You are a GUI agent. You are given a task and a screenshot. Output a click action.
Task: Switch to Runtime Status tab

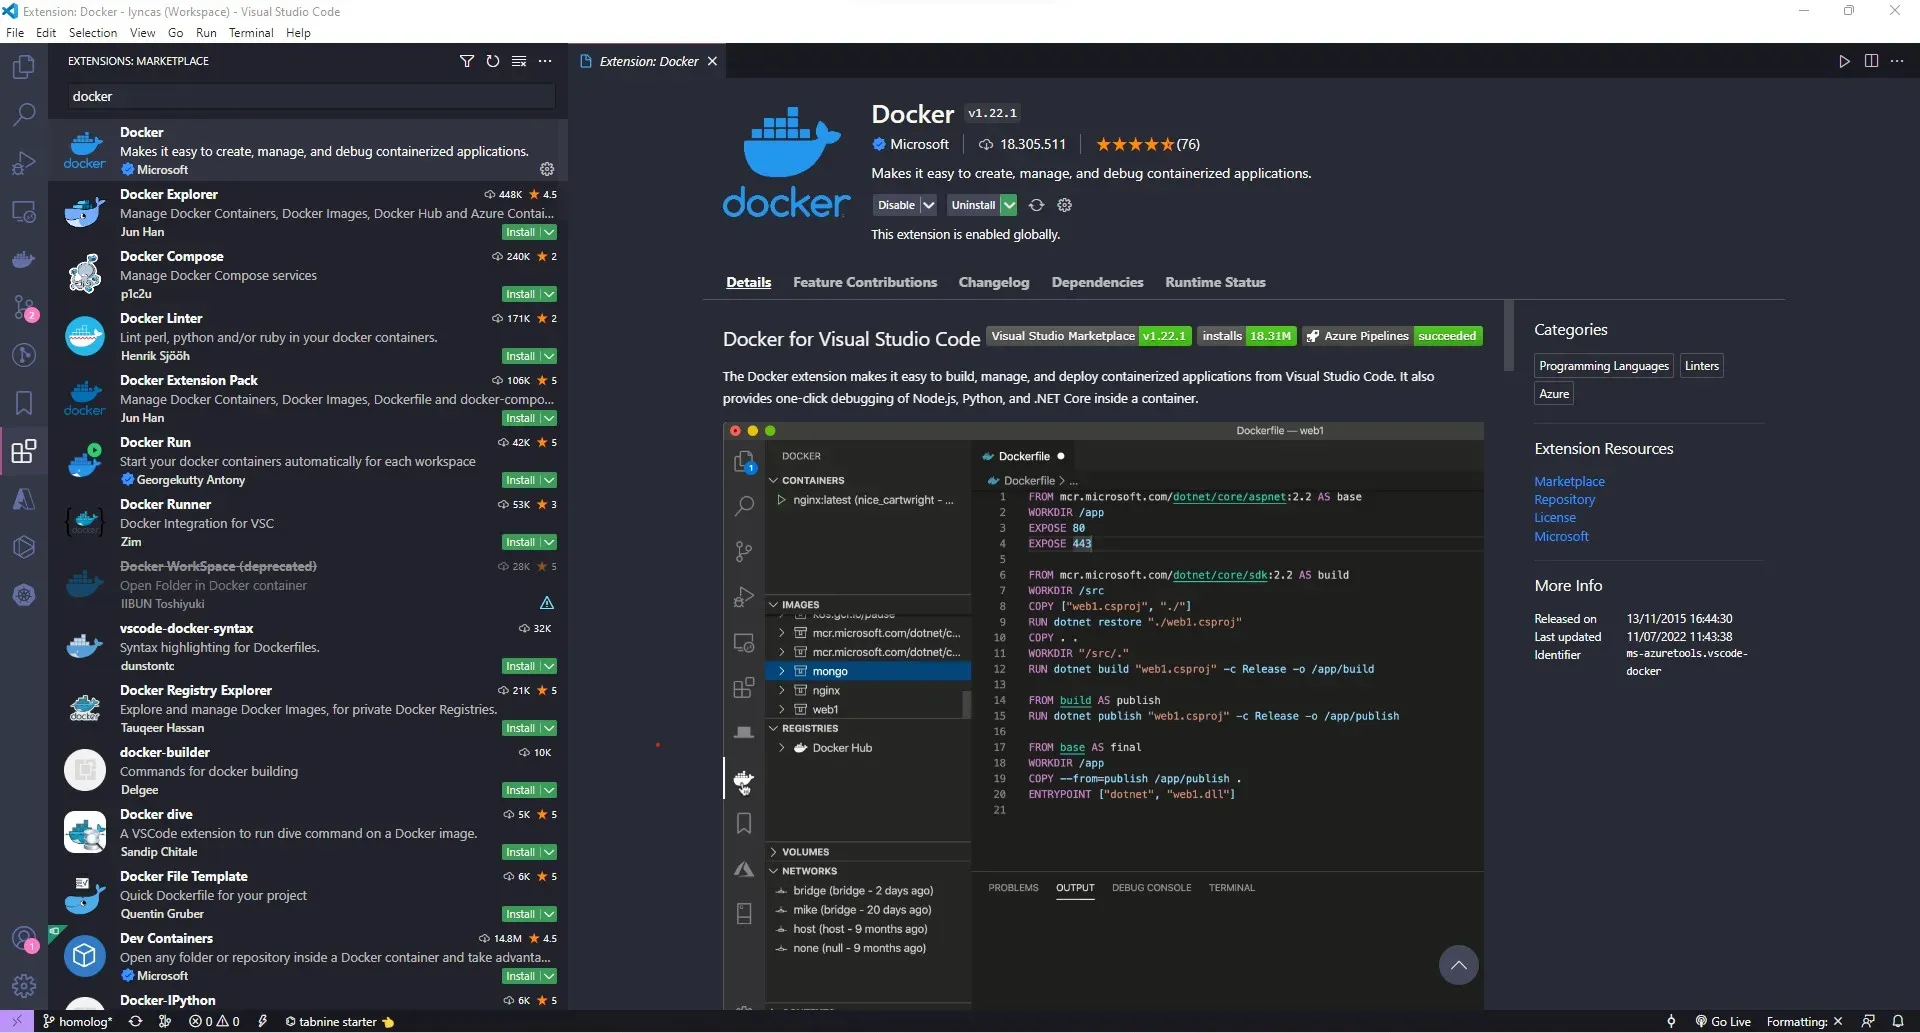pos(1215,282)
